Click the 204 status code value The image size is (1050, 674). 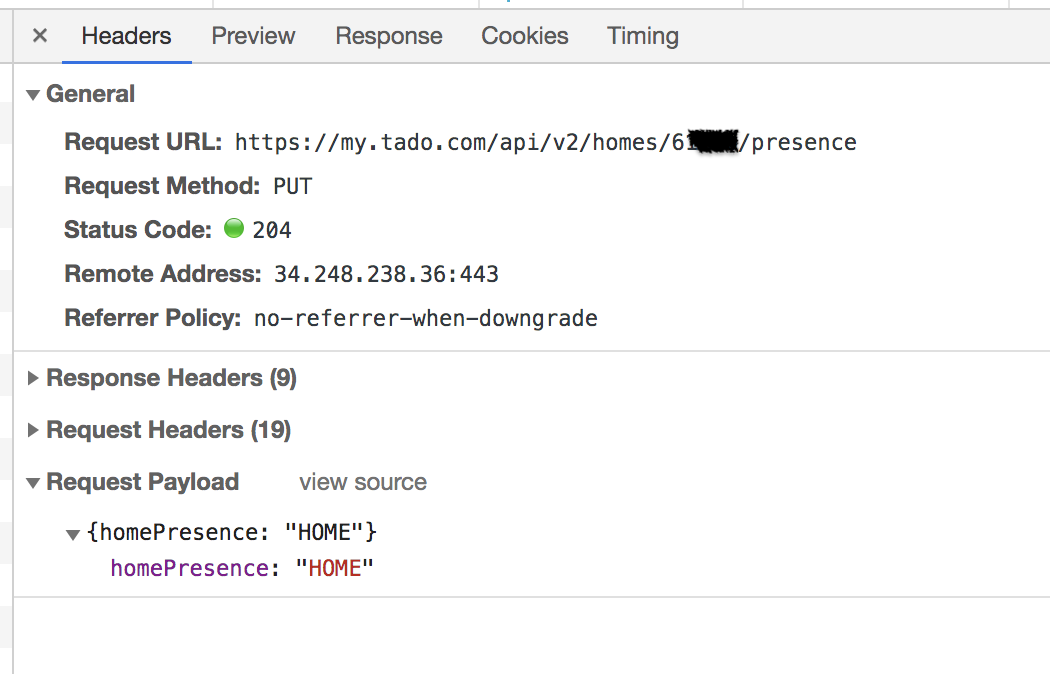pyautogui.click(x=272, y=230)
